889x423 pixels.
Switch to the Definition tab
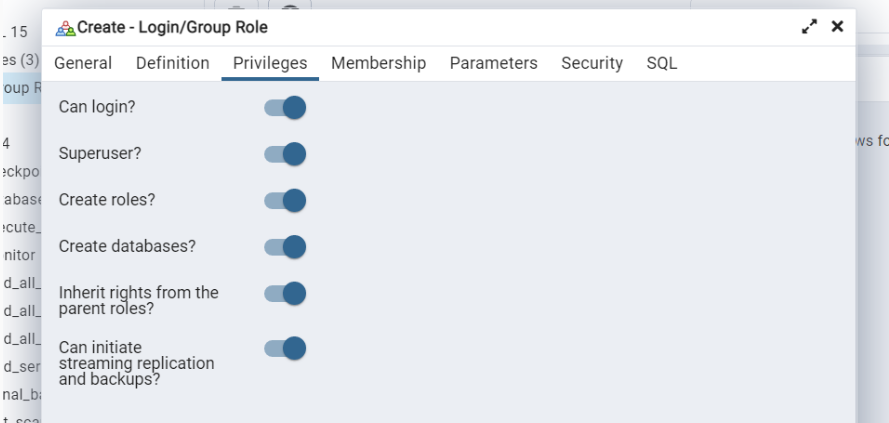point(172,63)
